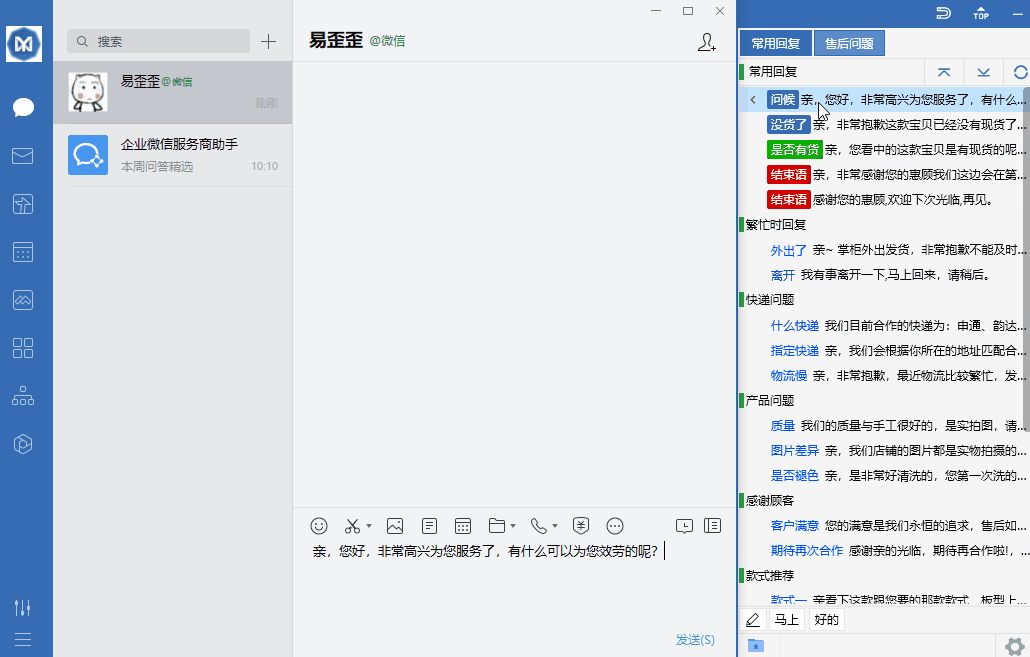Open the mail icon in the left sidebar
1030x657 pixels.
tap(23, 155)
